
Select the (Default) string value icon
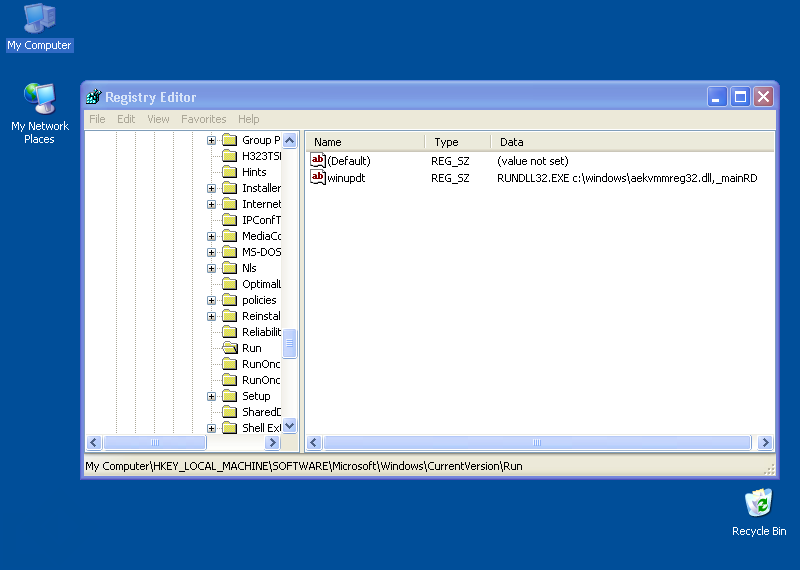tap(317, 161)
